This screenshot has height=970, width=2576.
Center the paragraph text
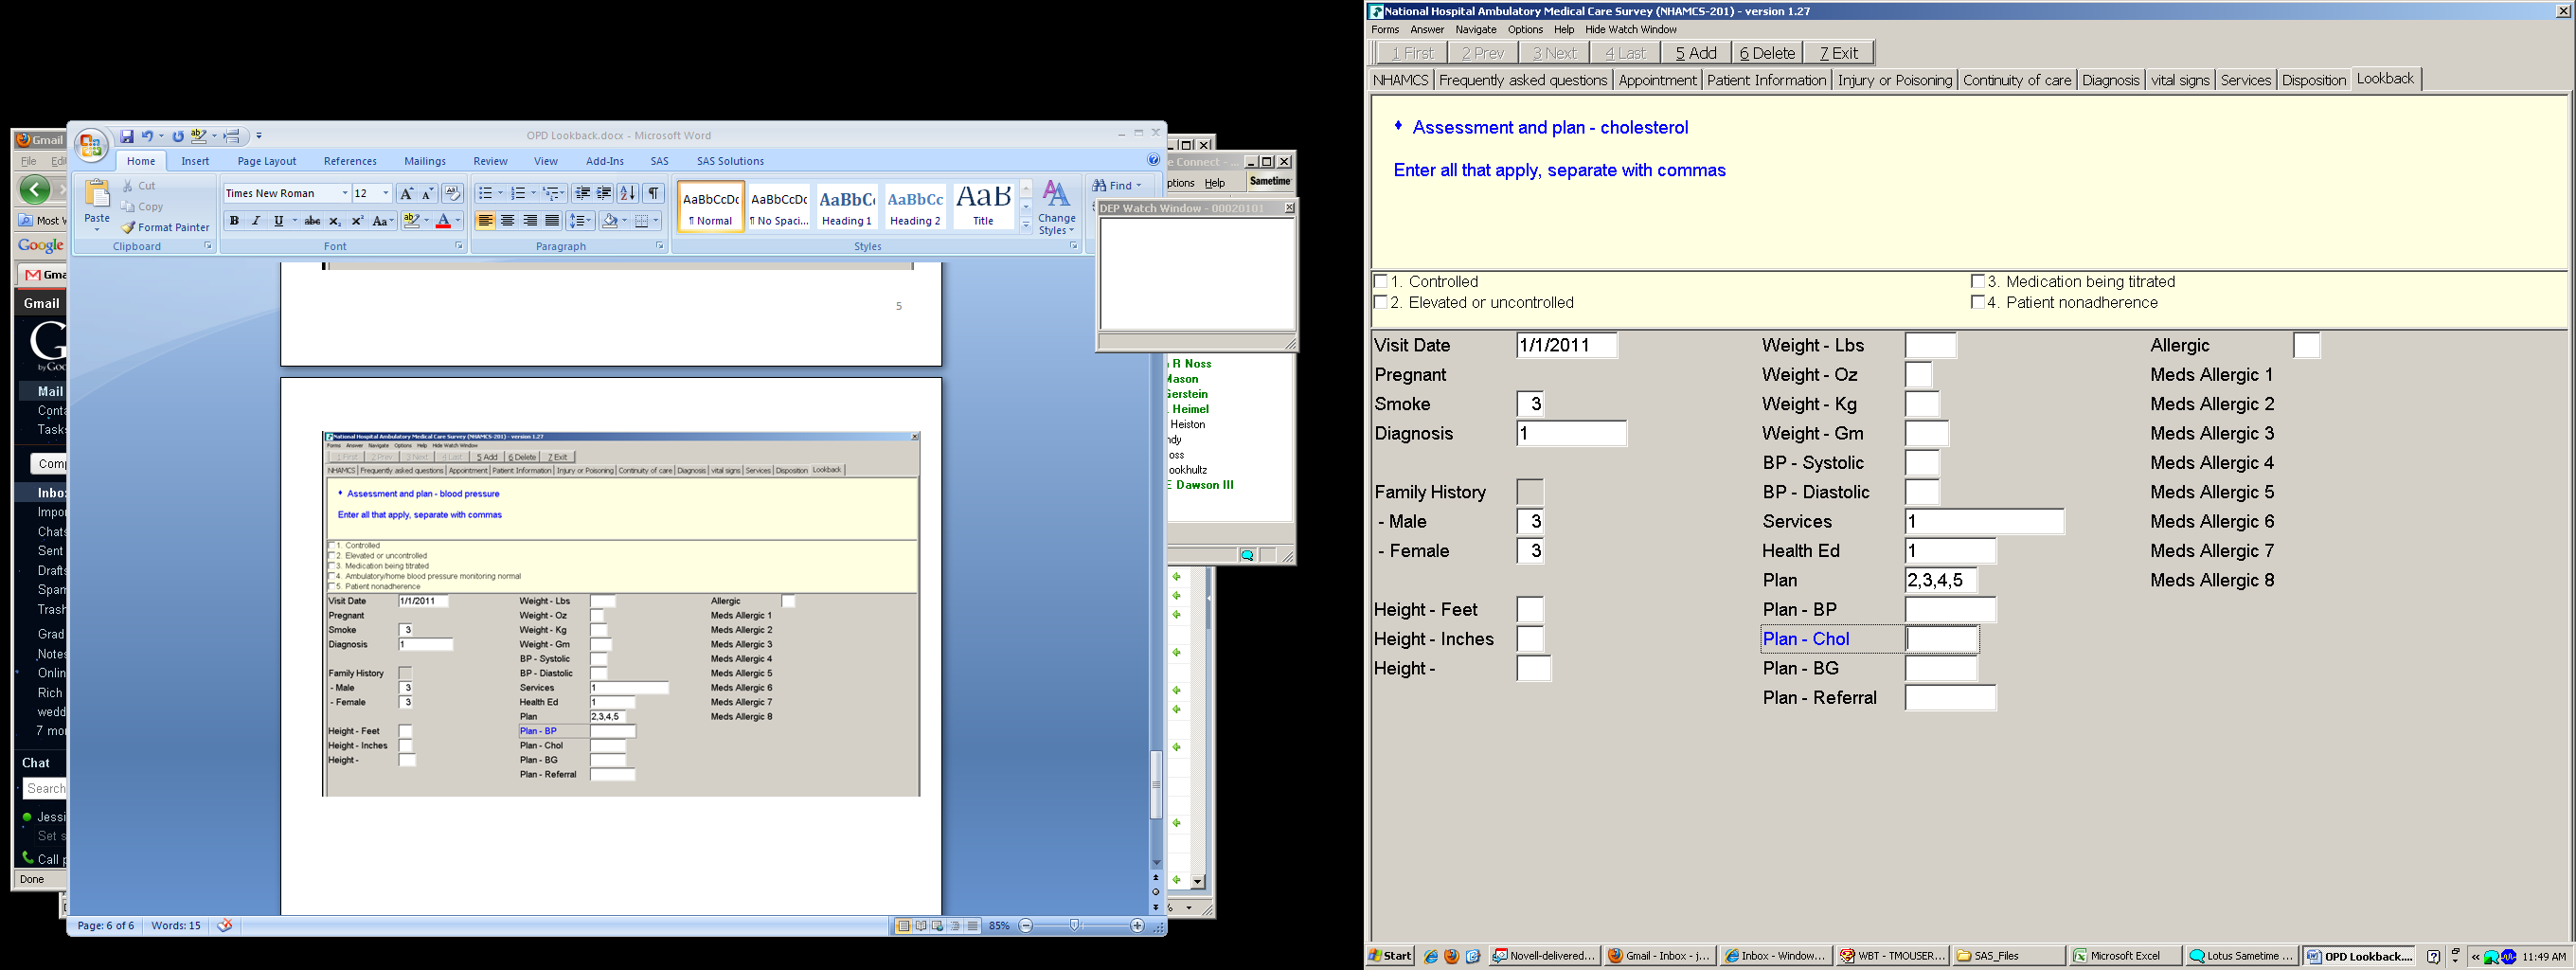tap(507, 221)
